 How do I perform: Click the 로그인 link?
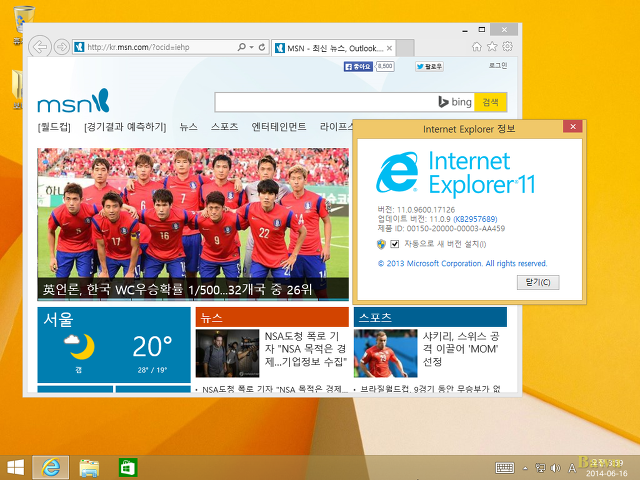click(498, 65)
